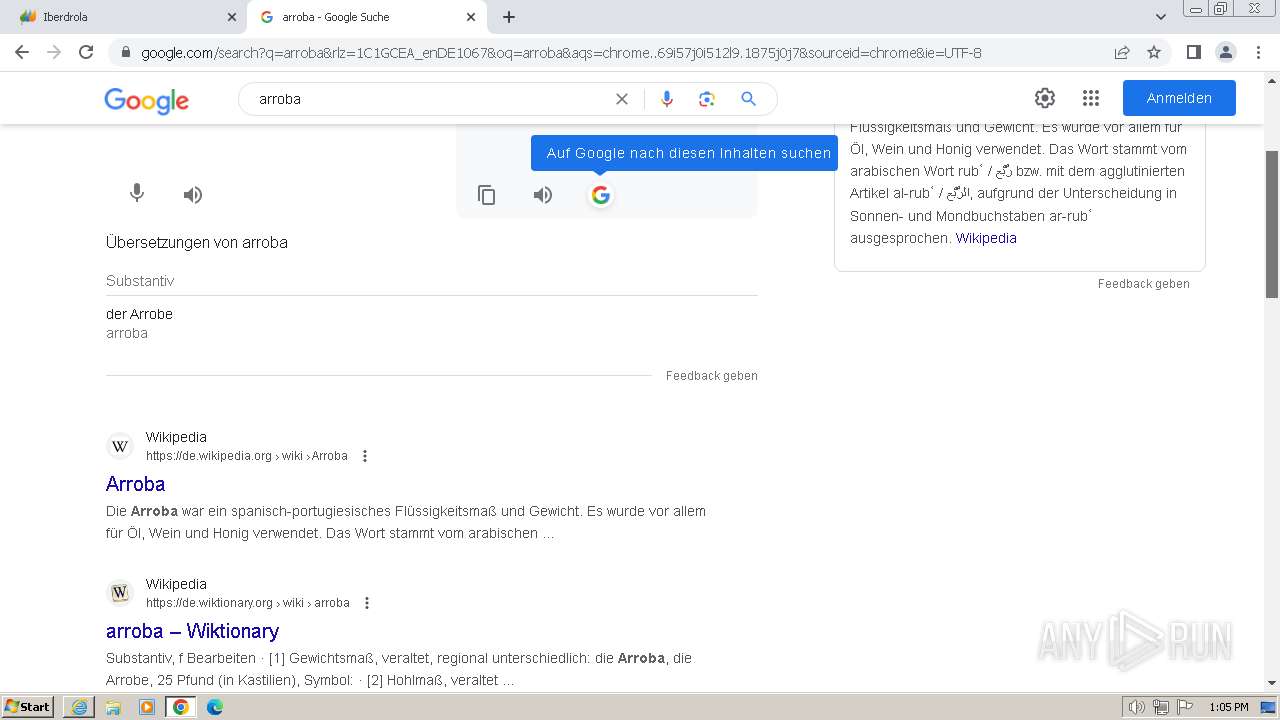Open the Google apps grid icon
The image size is (1280, 720).
[1091, 98]
